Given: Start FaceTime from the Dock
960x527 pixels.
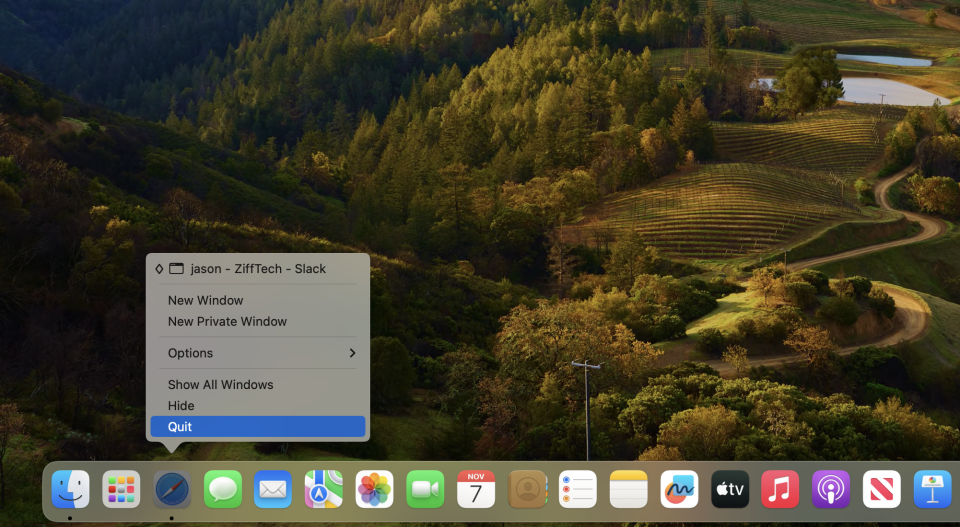Looking at the screenshot, I should [425, 489].
